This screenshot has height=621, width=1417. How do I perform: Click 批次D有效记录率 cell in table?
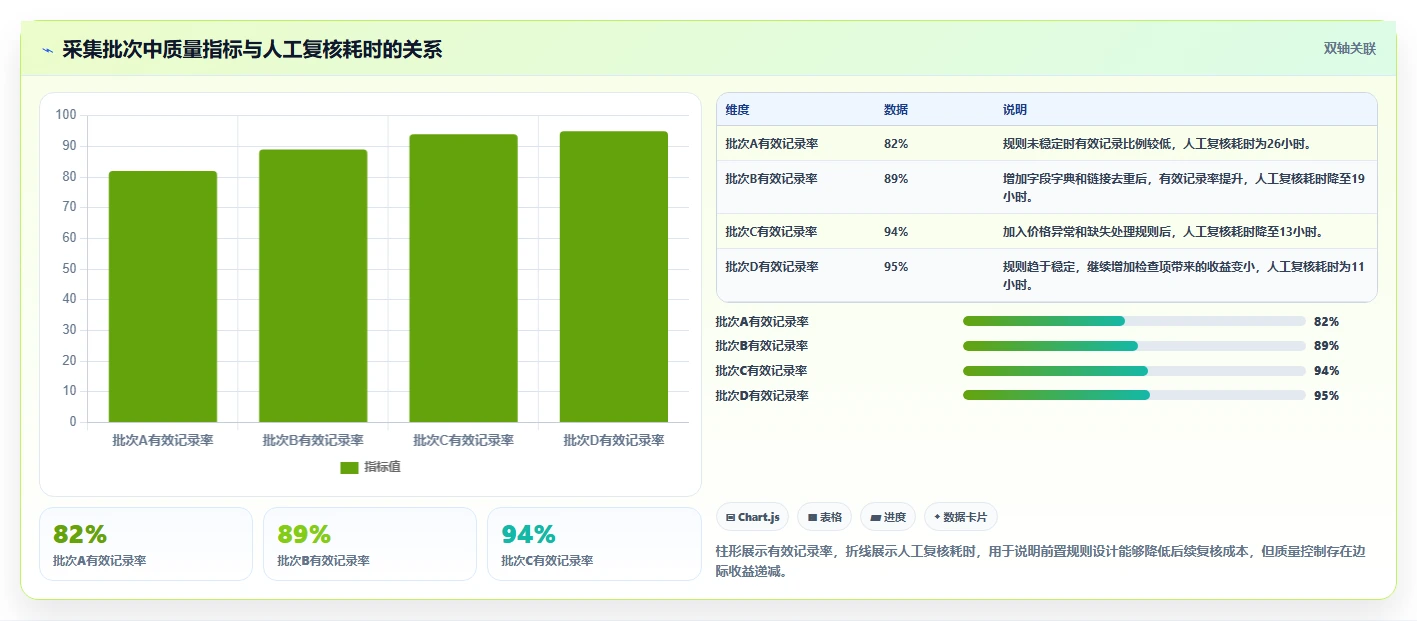tap(772, 267)
